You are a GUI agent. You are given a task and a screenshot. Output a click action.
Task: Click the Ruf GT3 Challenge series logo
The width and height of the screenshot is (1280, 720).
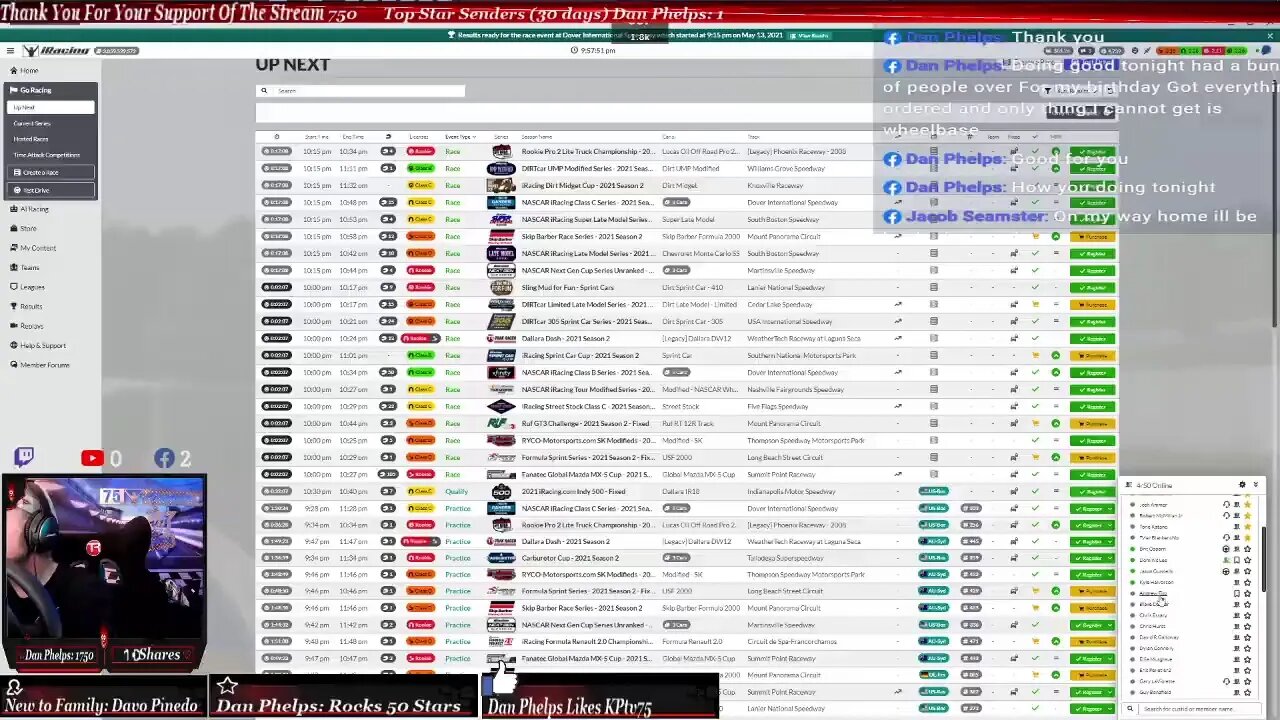tap(501, 424)
